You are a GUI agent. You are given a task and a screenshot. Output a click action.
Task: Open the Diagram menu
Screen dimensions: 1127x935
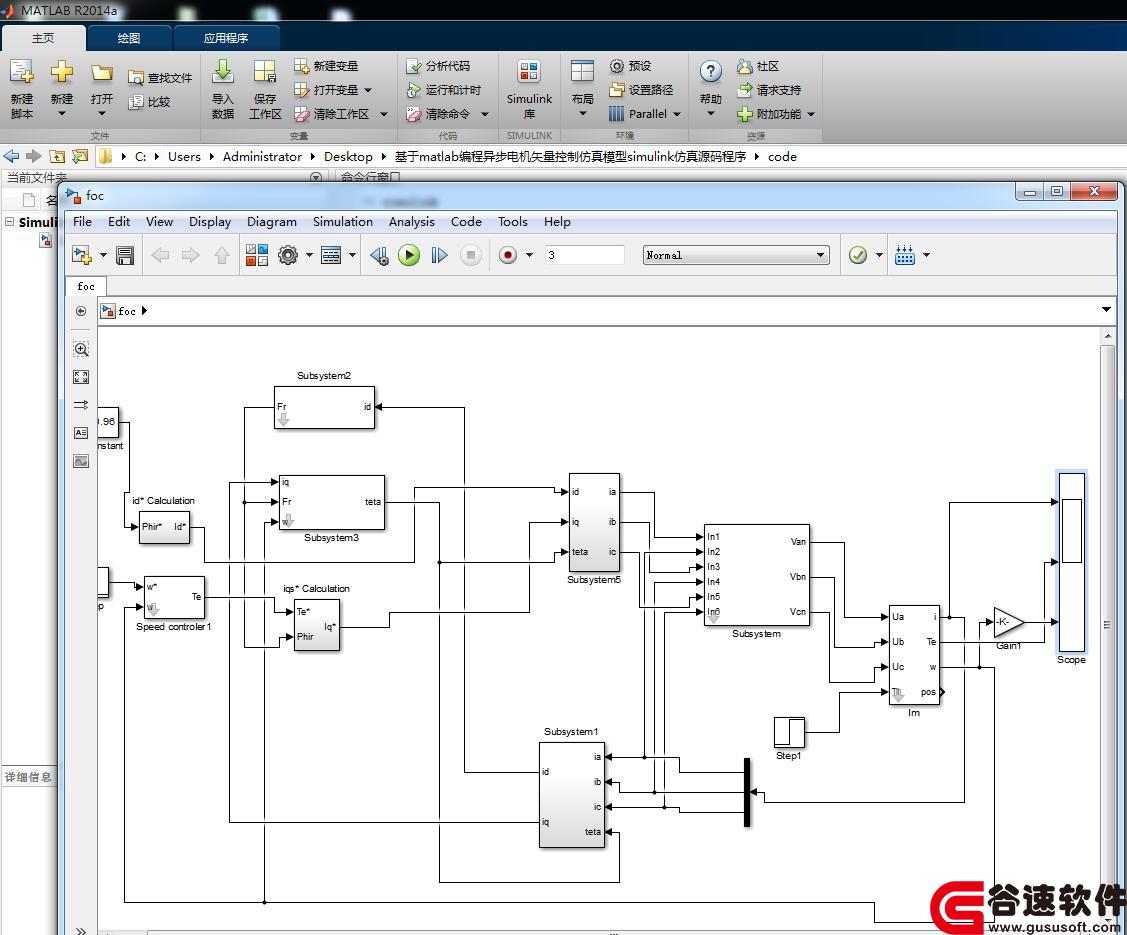click(x=272, y=222)
